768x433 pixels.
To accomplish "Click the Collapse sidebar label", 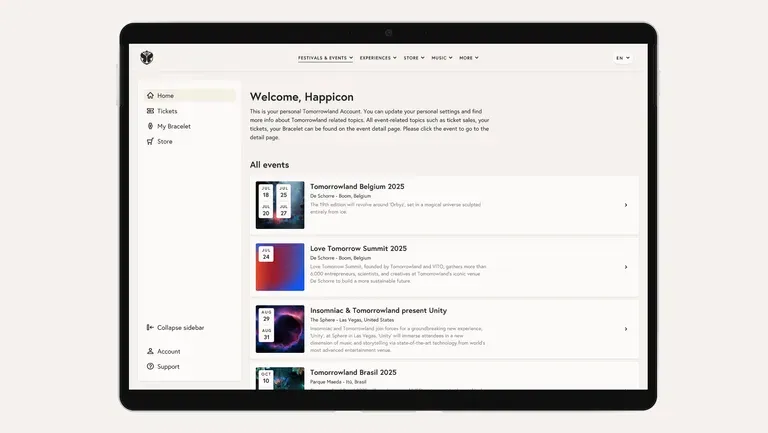I will [181, 327].
